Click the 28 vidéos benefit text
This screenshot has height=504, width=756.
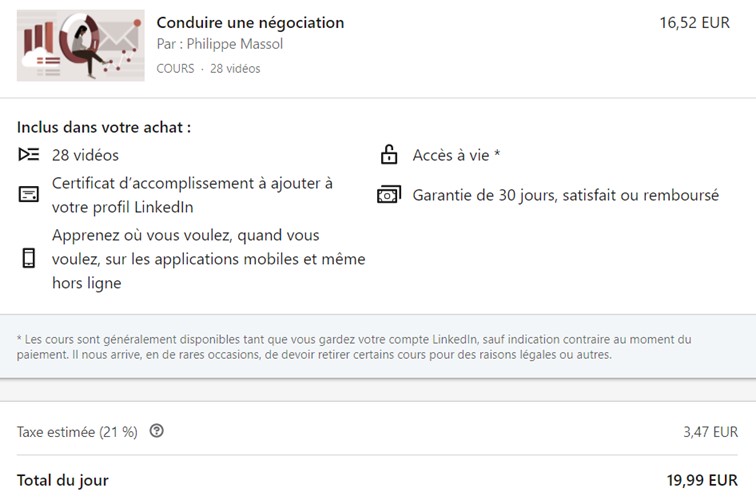[x=85, y=155]
